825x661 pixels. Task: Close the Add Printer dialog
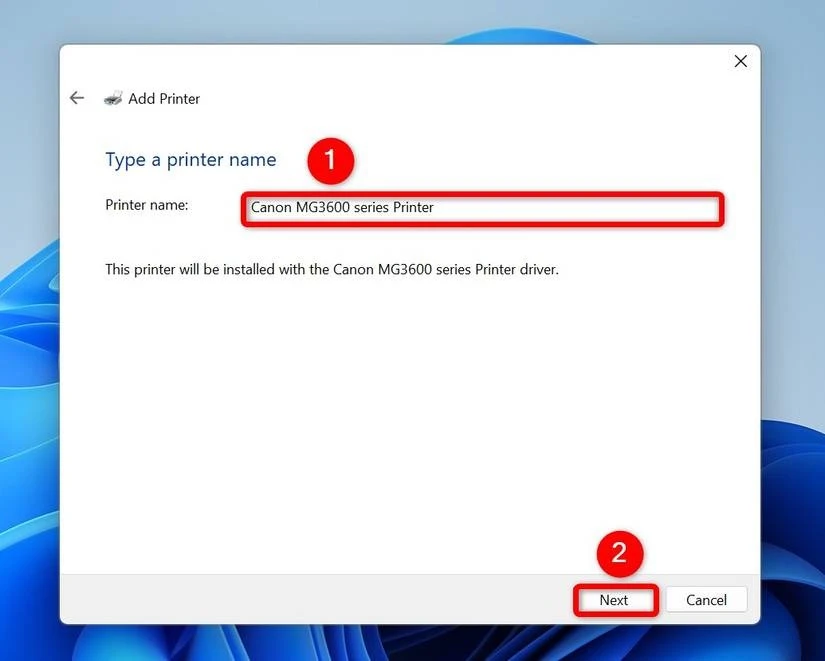point(740,62)
